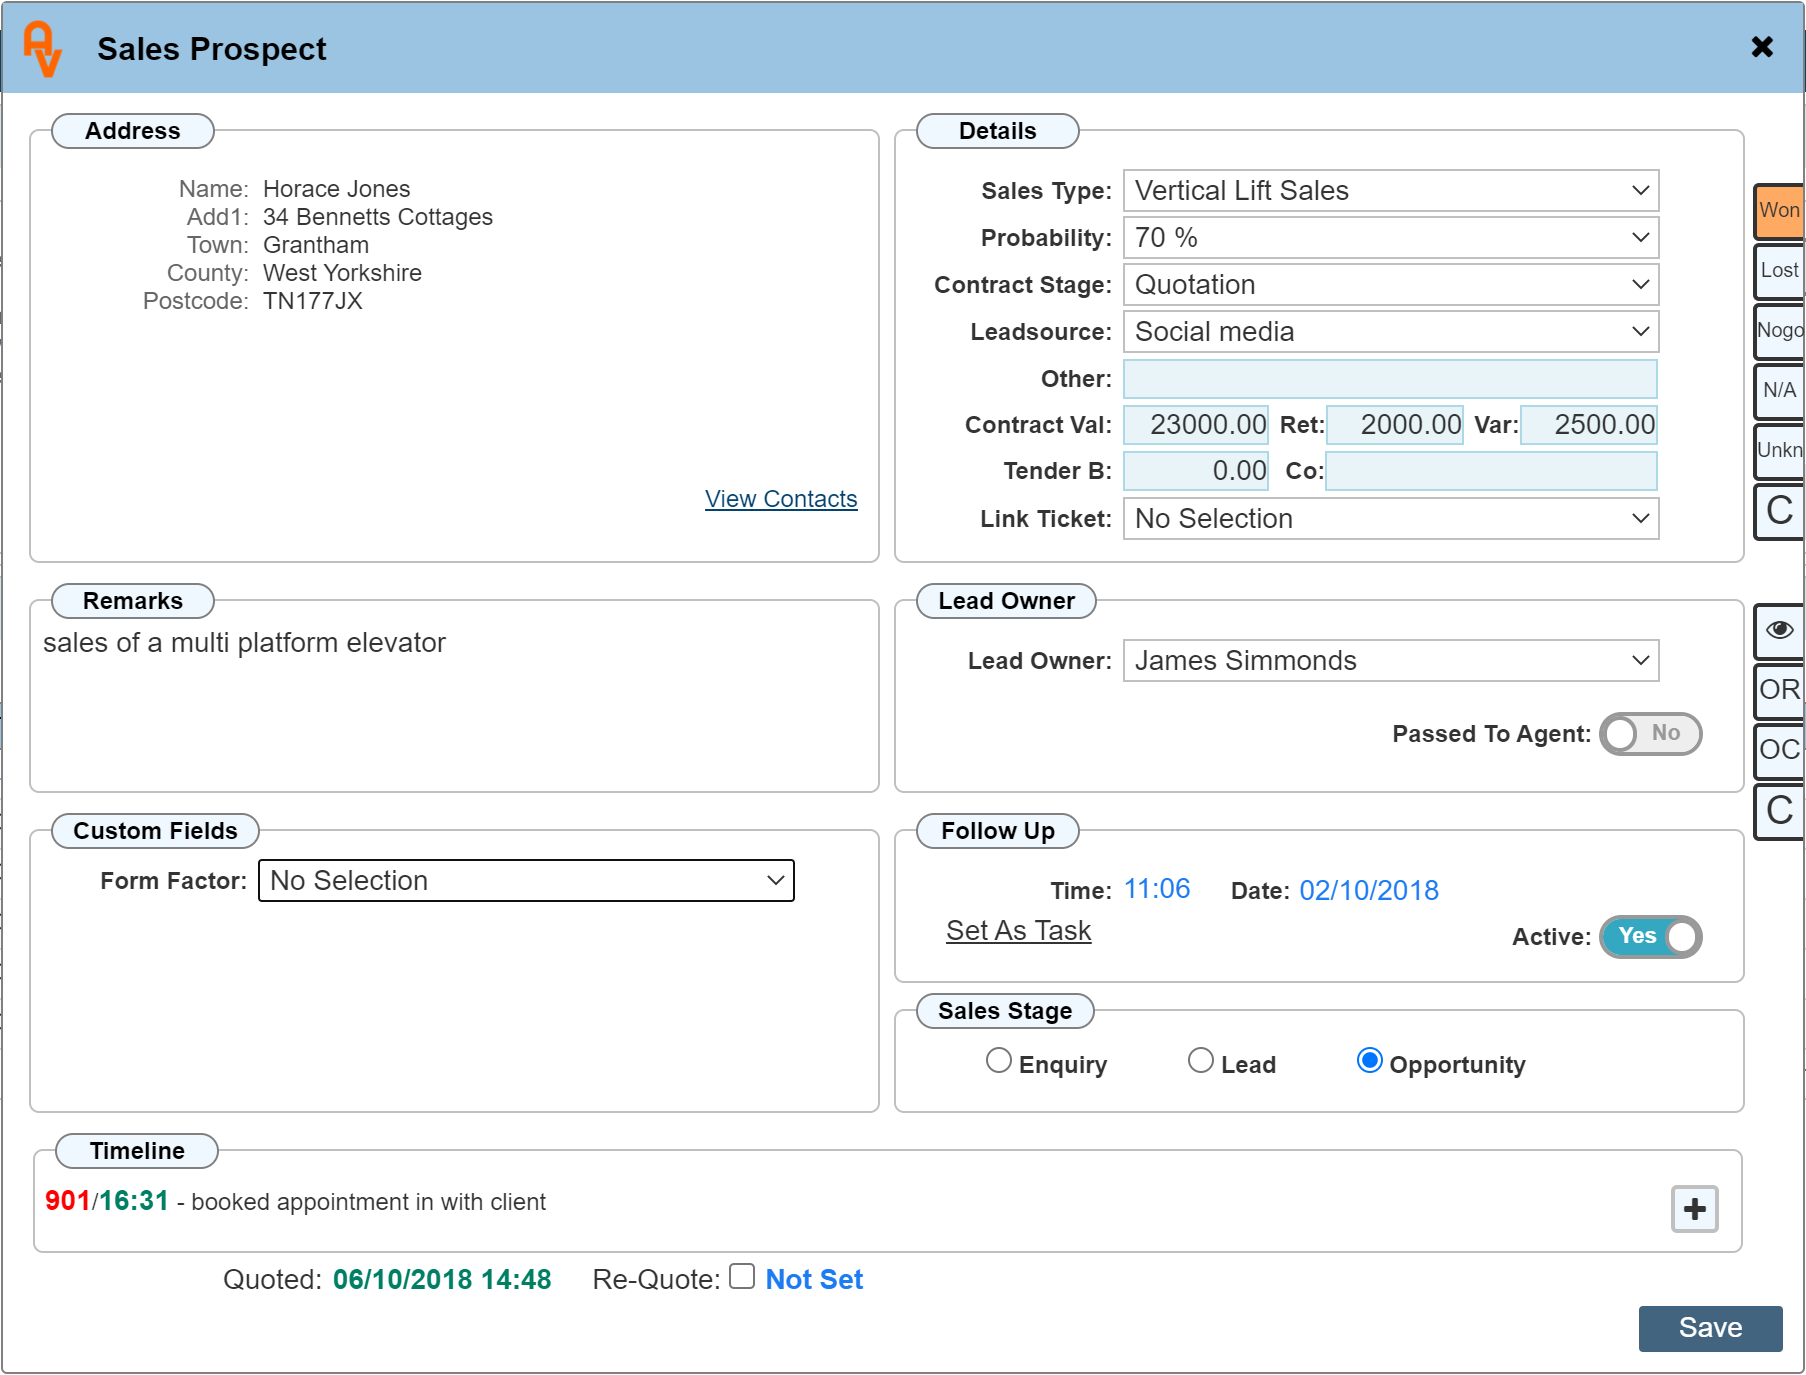Click the county value West Yorkshire
The image size is (1806, 1375).
tap(342, 273)
